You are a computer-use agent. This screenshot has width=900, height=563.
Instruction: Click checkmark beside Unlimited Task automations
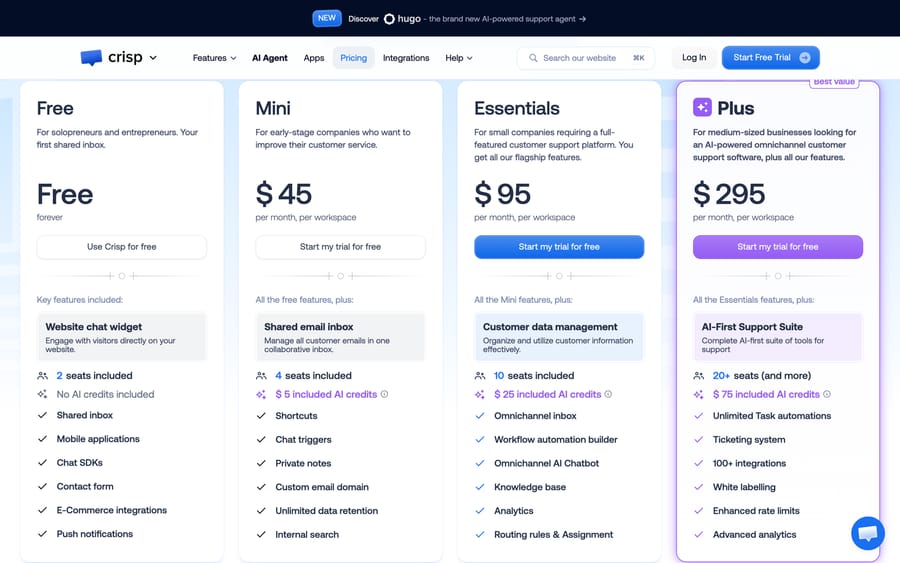(x=699, y=416)
